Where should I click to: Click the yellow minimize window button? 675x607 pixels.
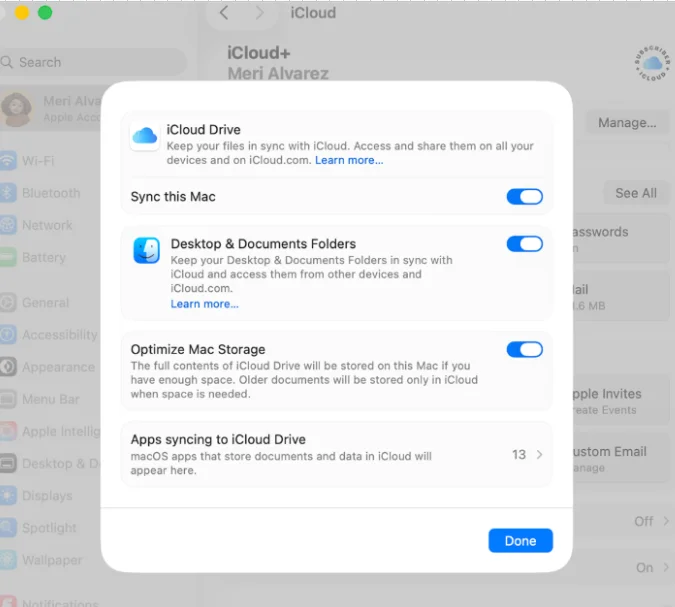pos(22,13)
